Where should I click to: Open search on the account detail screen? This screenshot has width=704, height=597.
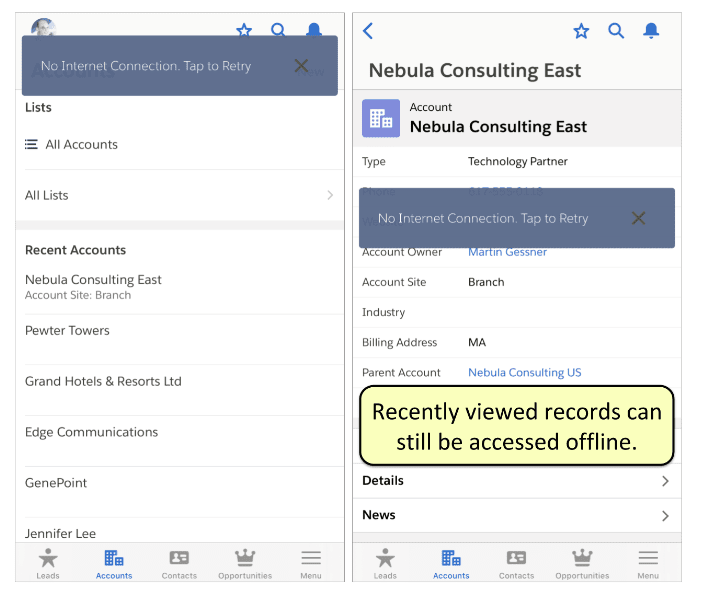point(616,31)
